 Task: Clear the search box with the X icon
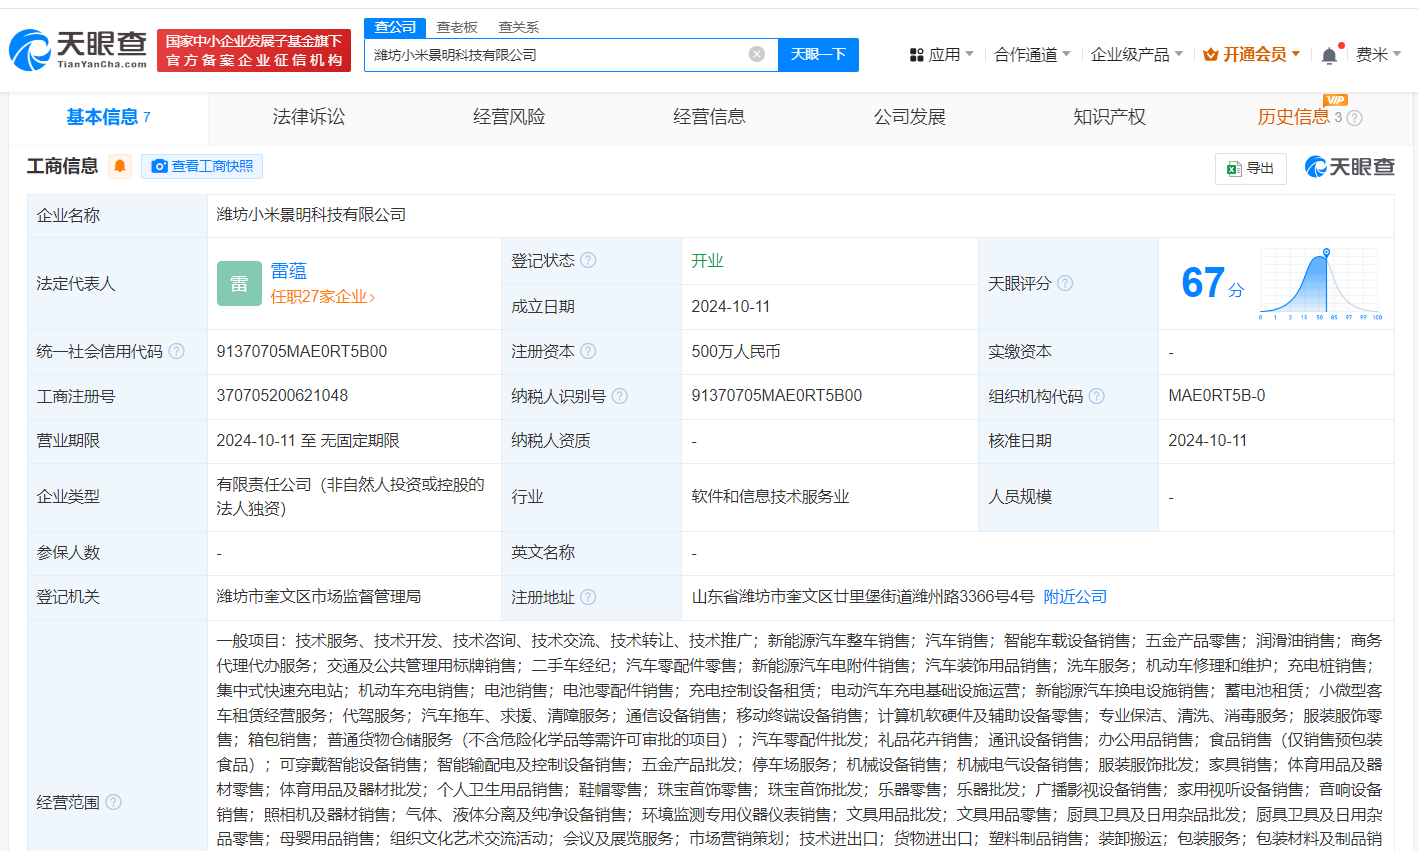tap(757, 54)
